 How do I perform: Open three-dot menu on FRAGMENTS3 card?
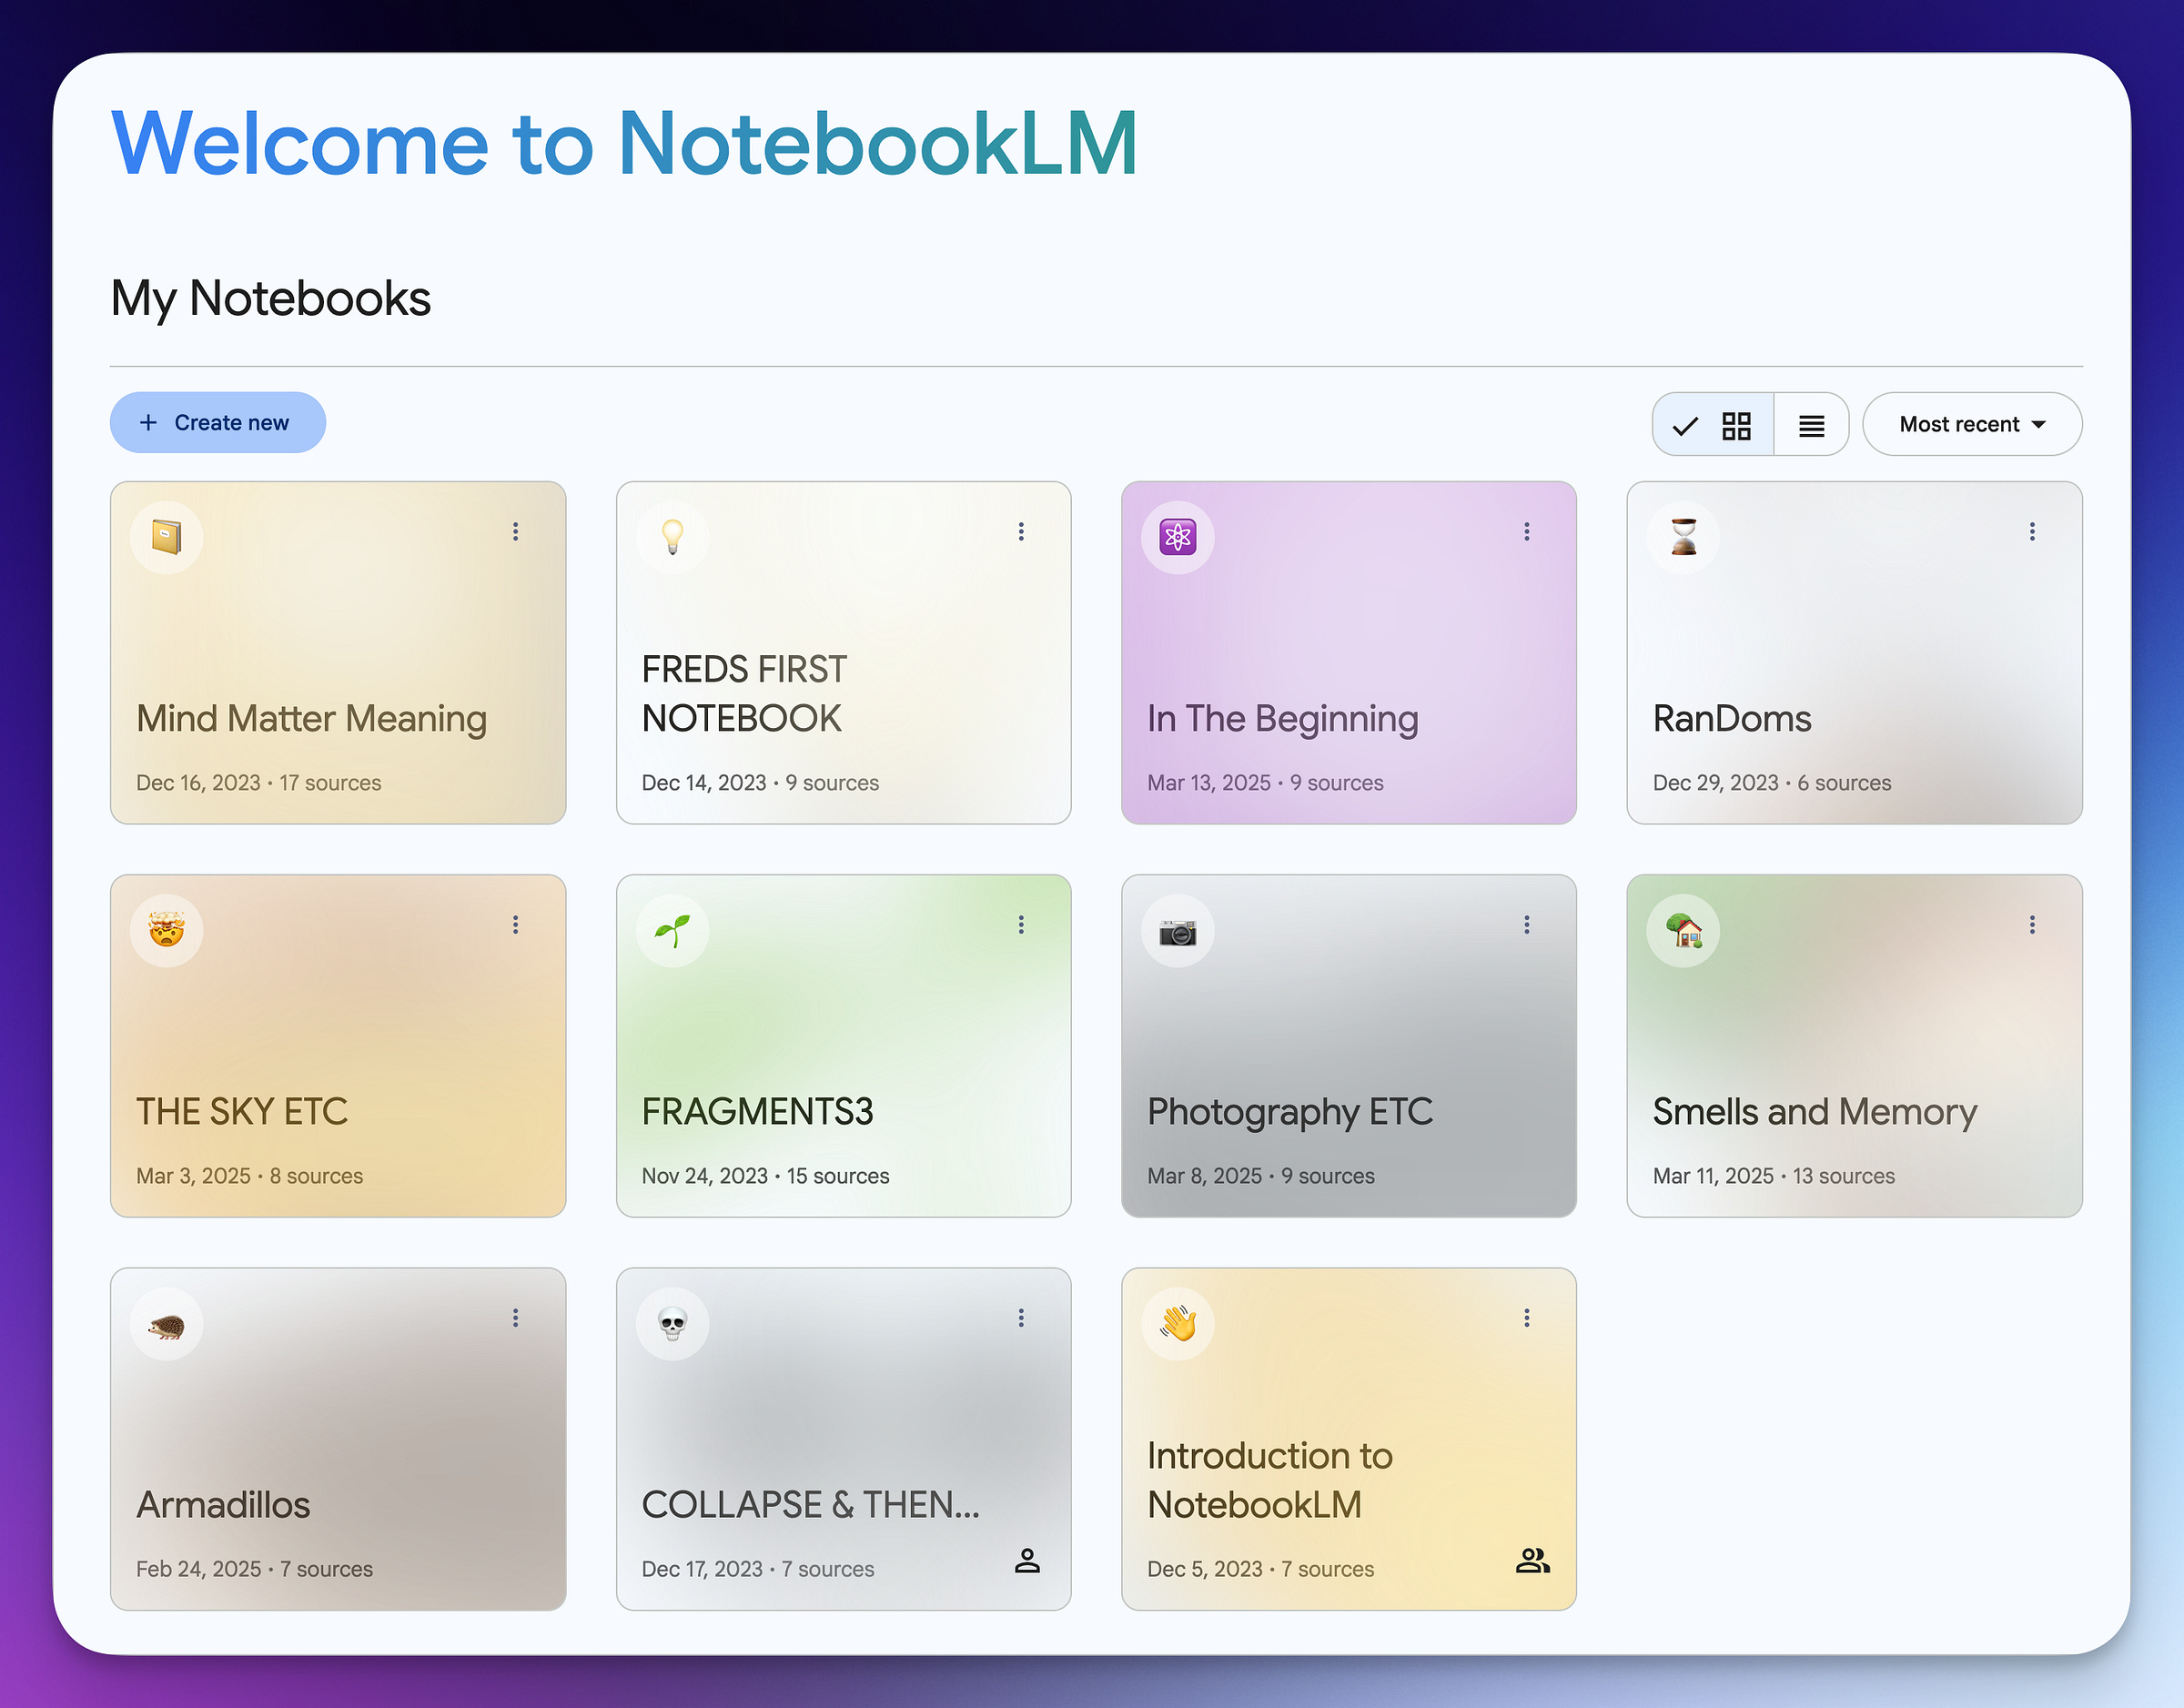[1021, 925]
